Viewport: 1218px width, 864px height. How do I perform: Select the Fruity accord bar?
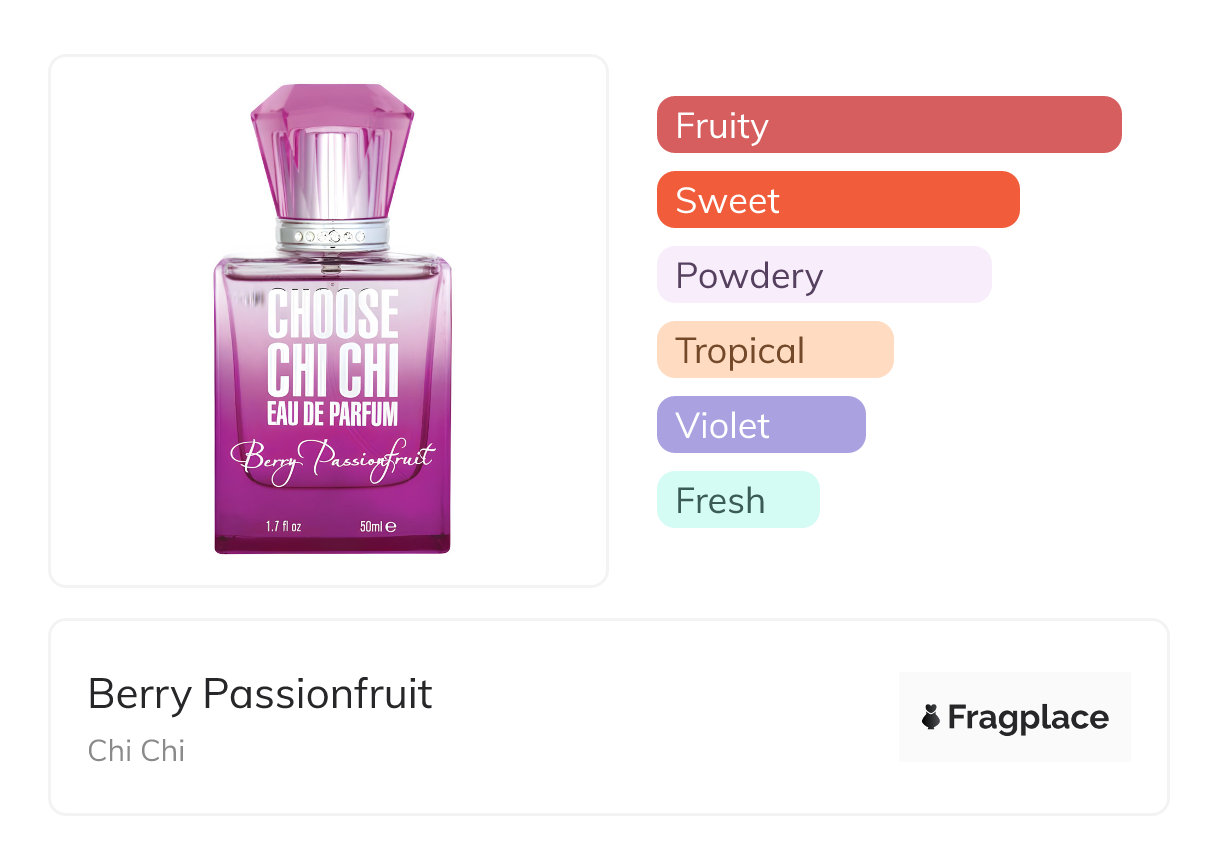[x=889, y=125]
